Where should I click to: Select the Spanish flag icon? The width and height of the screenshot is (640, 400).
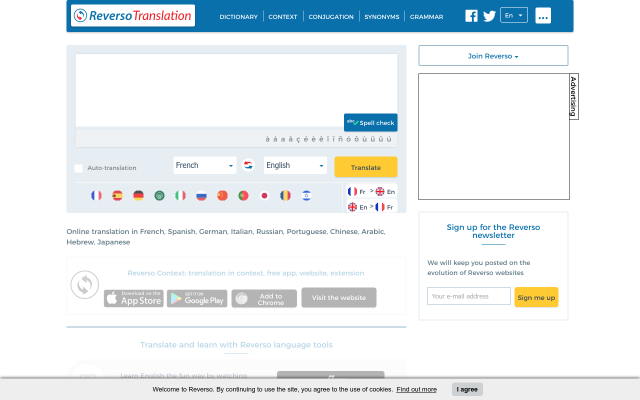(118, 196)
